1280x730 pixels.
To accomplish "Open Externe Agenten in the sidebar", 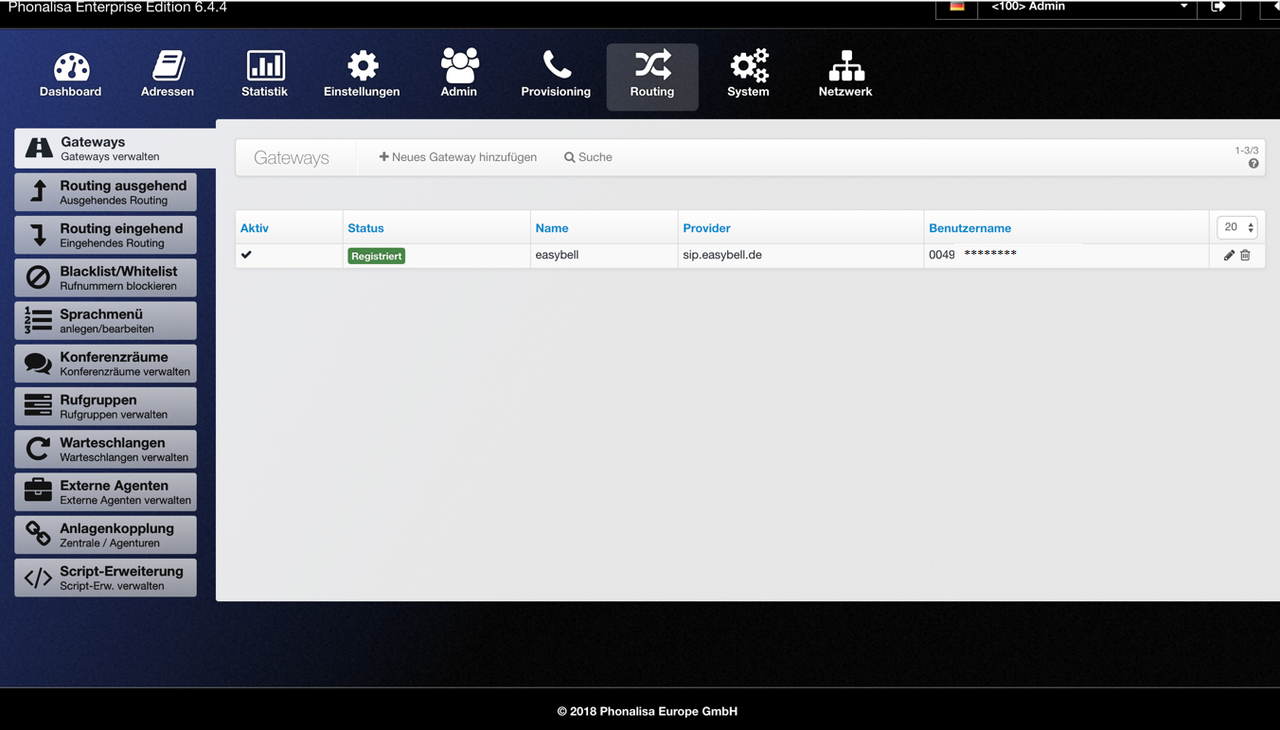I will coord(105,492).
